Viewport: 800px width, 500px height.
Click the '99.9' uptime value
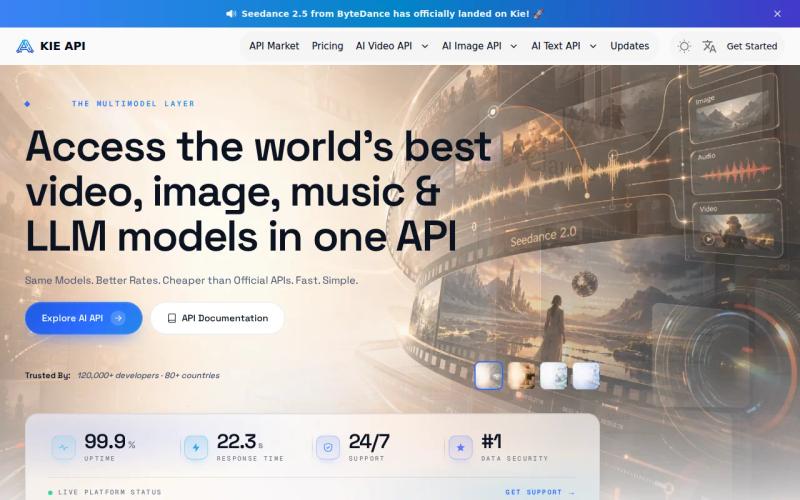[x=105, y=441]
